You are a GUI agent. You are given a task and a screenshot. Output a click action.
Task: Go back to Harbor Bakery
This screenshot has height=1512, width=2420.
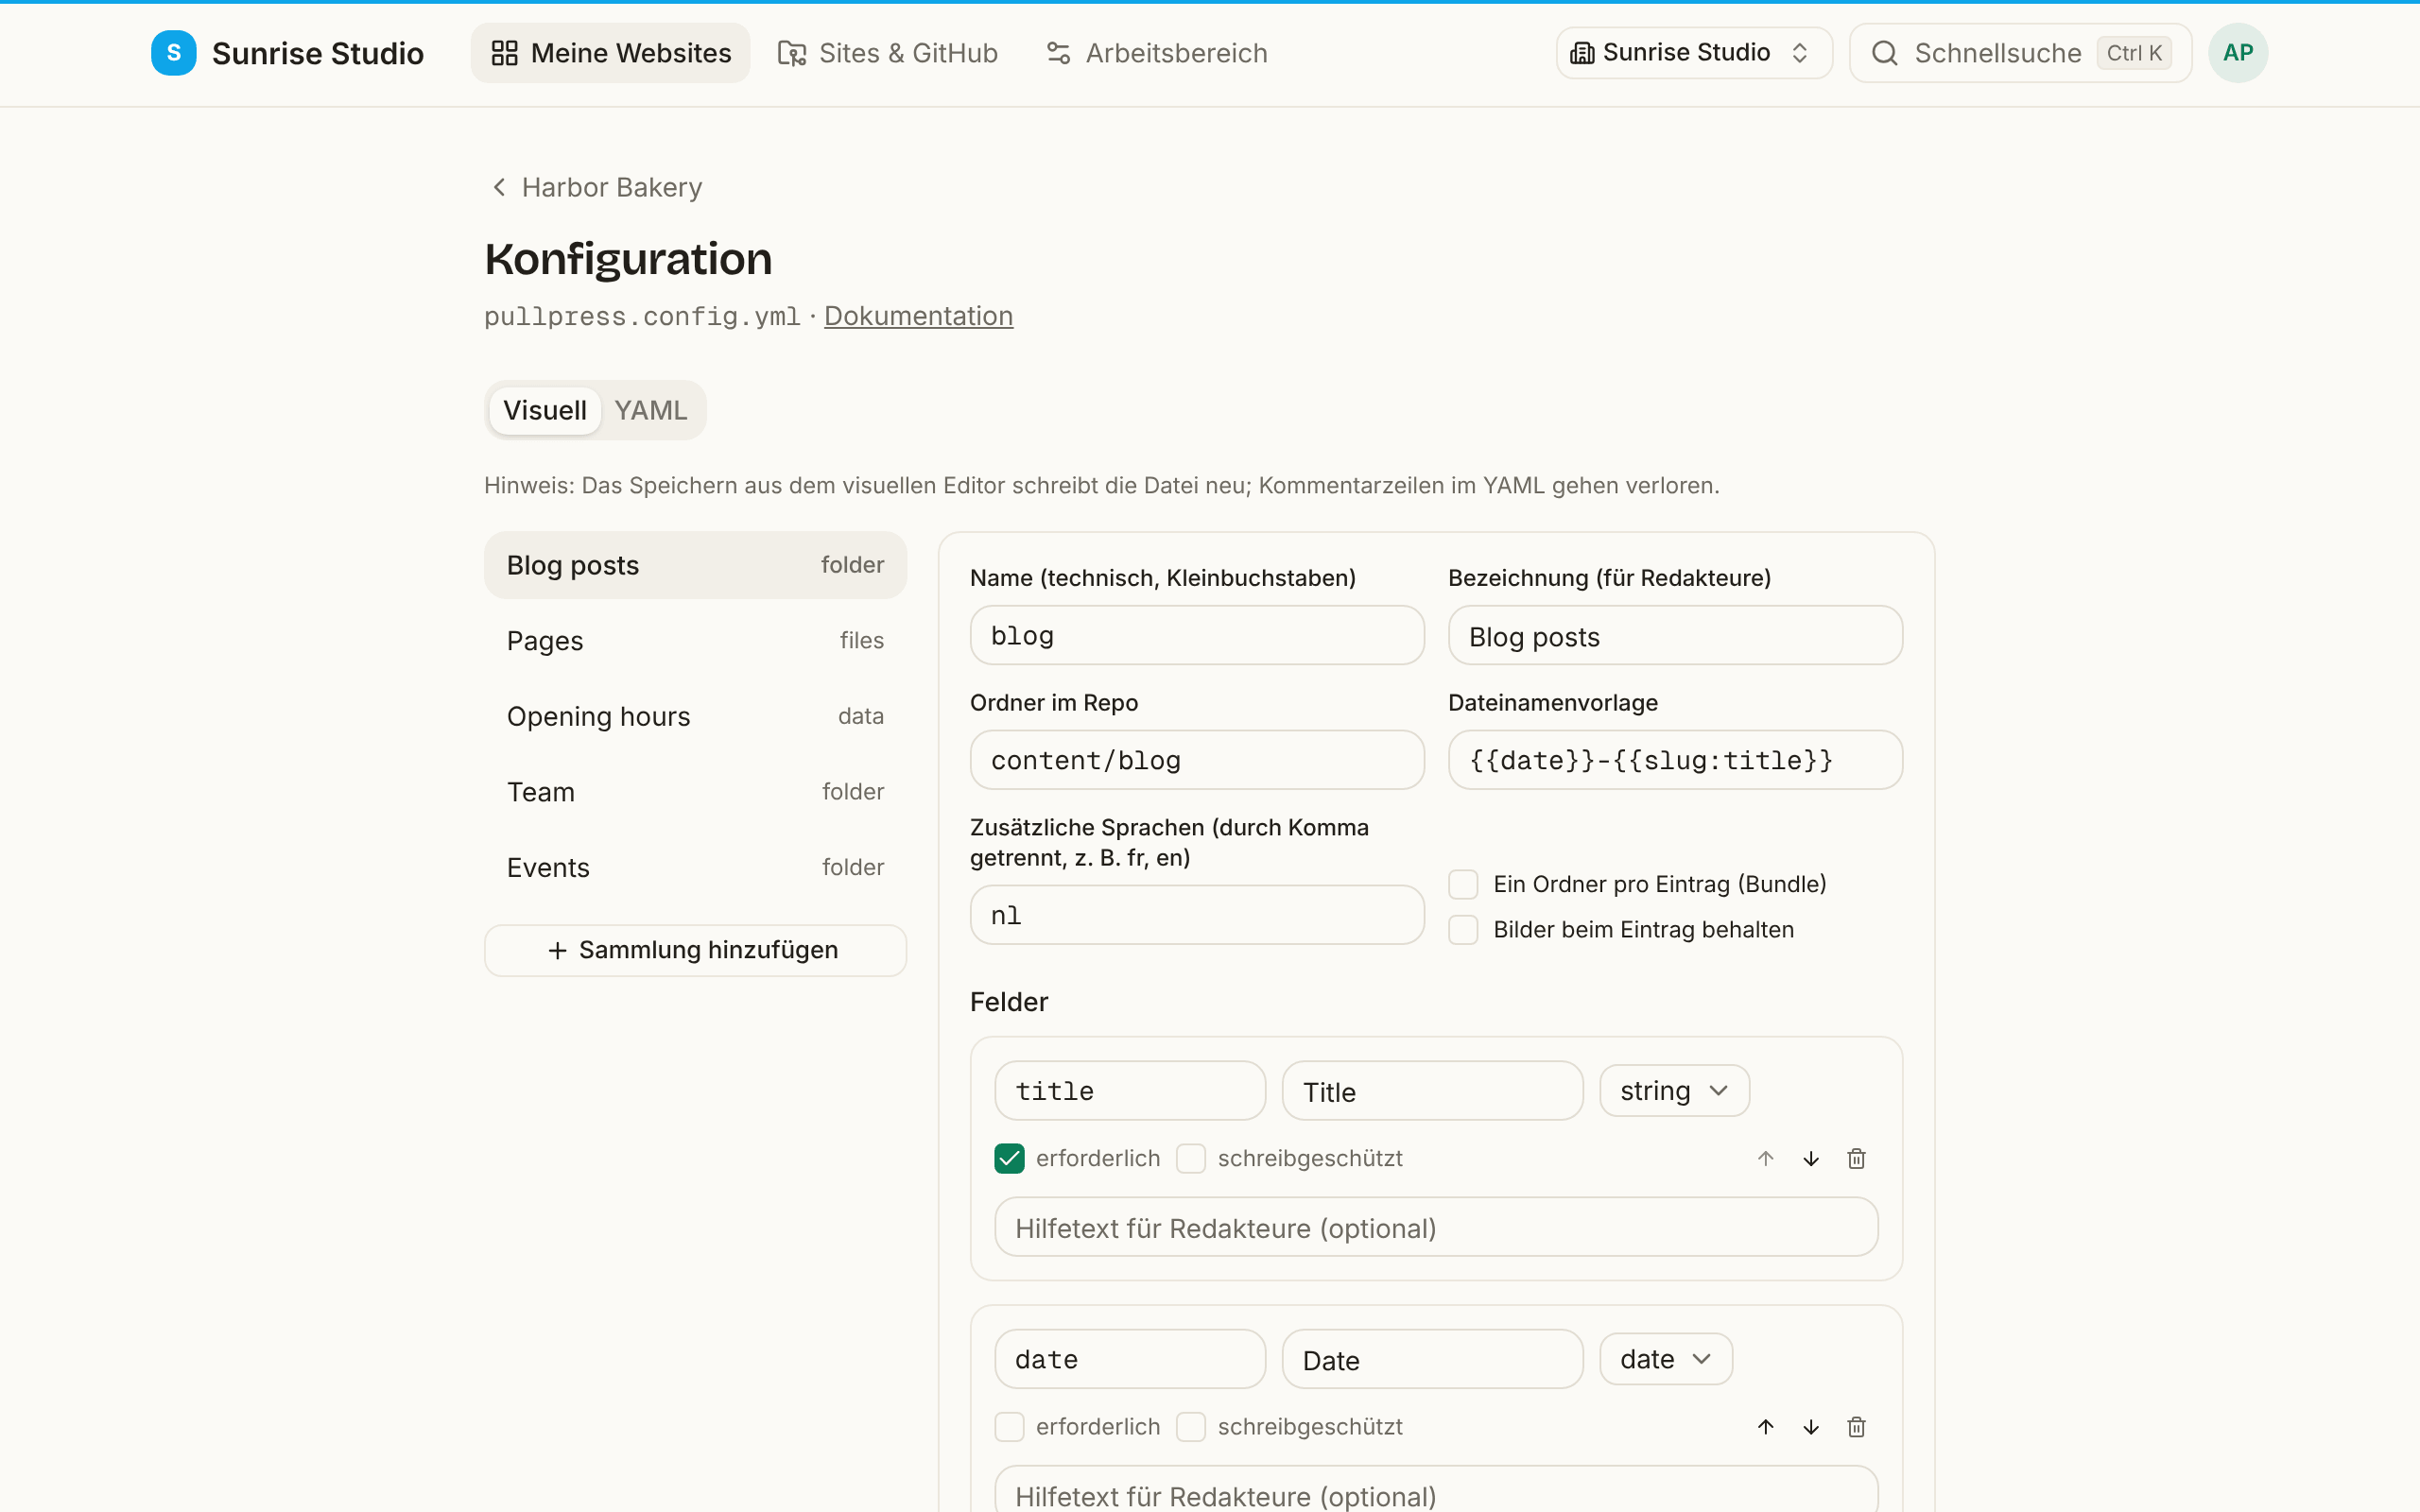(597, 187)
